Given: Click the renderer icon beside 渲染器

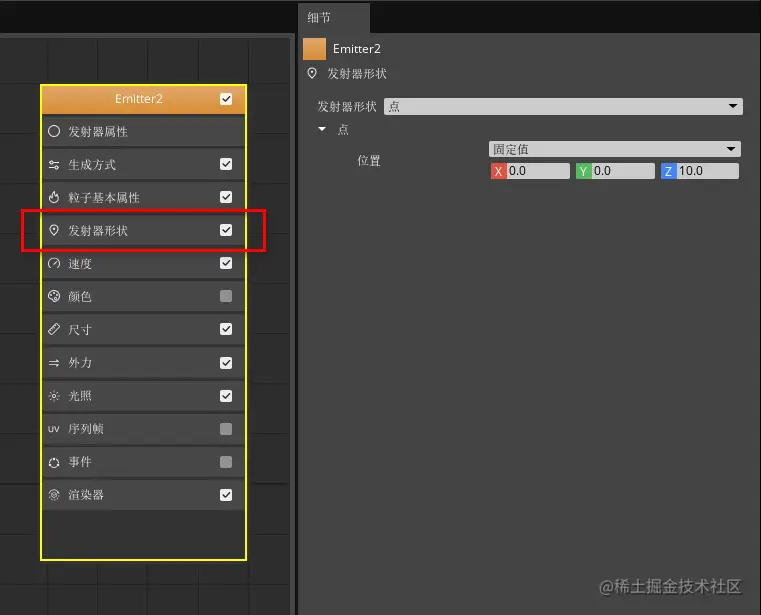Looking at the screenshot, I should click(x=54, y=495).
